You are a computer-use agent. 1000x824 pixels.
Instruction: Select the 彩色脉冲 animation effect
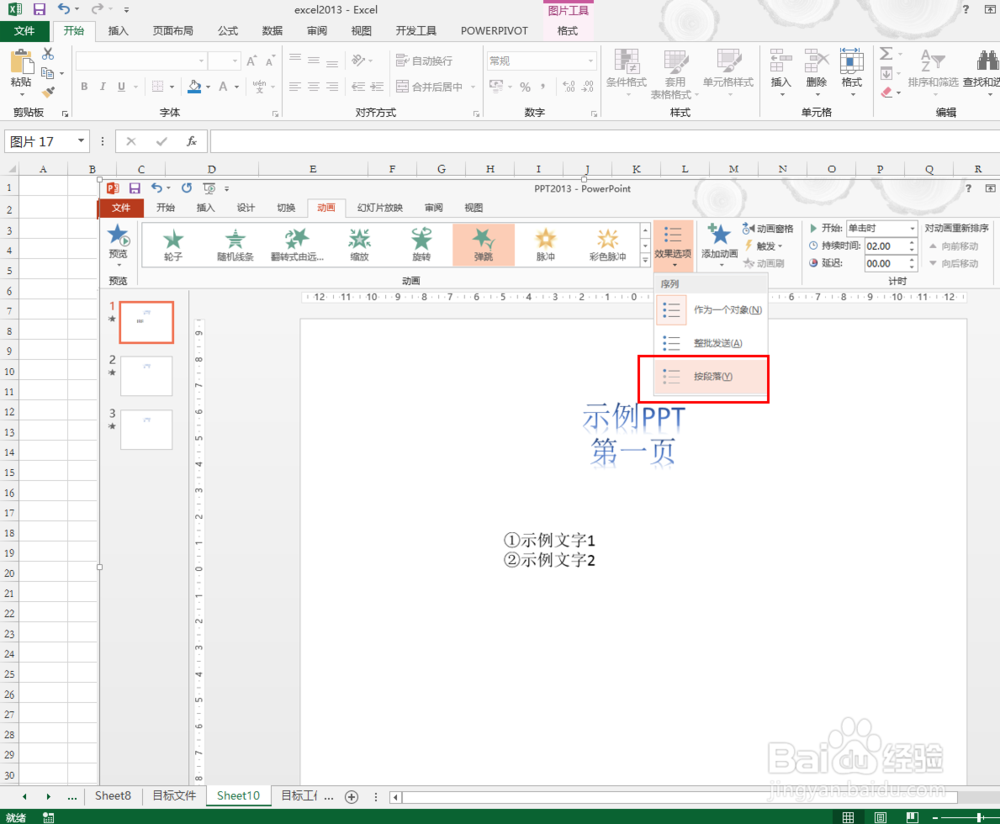tap(608, 245)
